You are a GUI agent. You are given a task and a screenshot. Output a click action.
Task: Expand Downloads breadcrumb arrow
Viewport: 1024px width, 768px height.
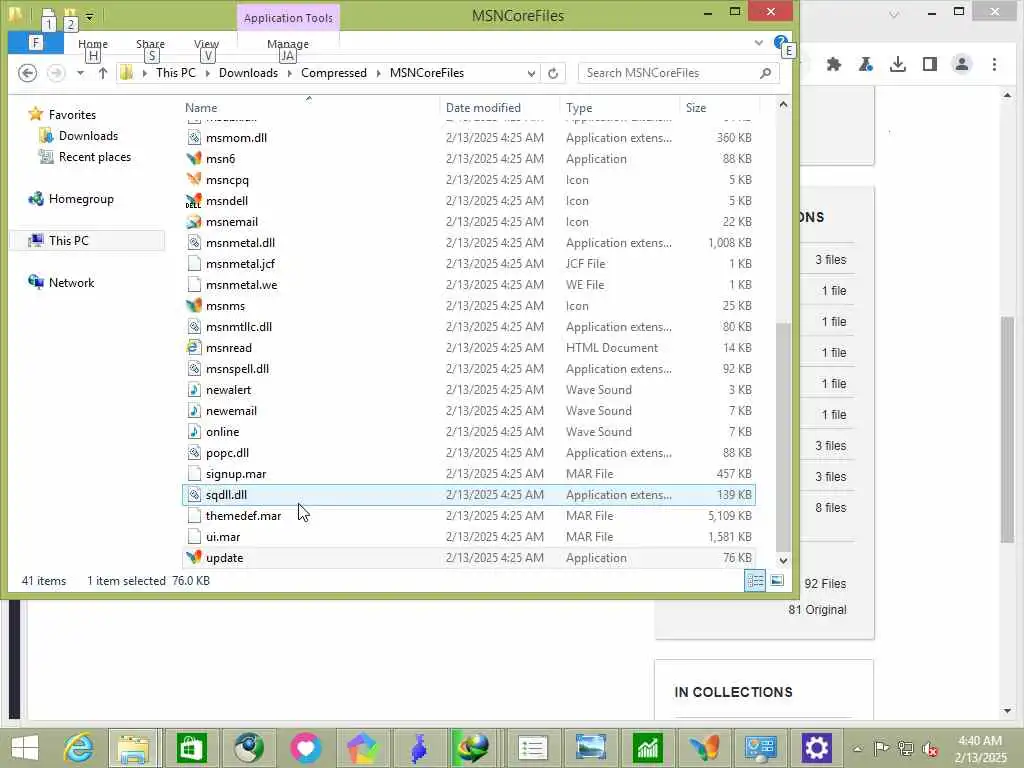pos(289,73)
